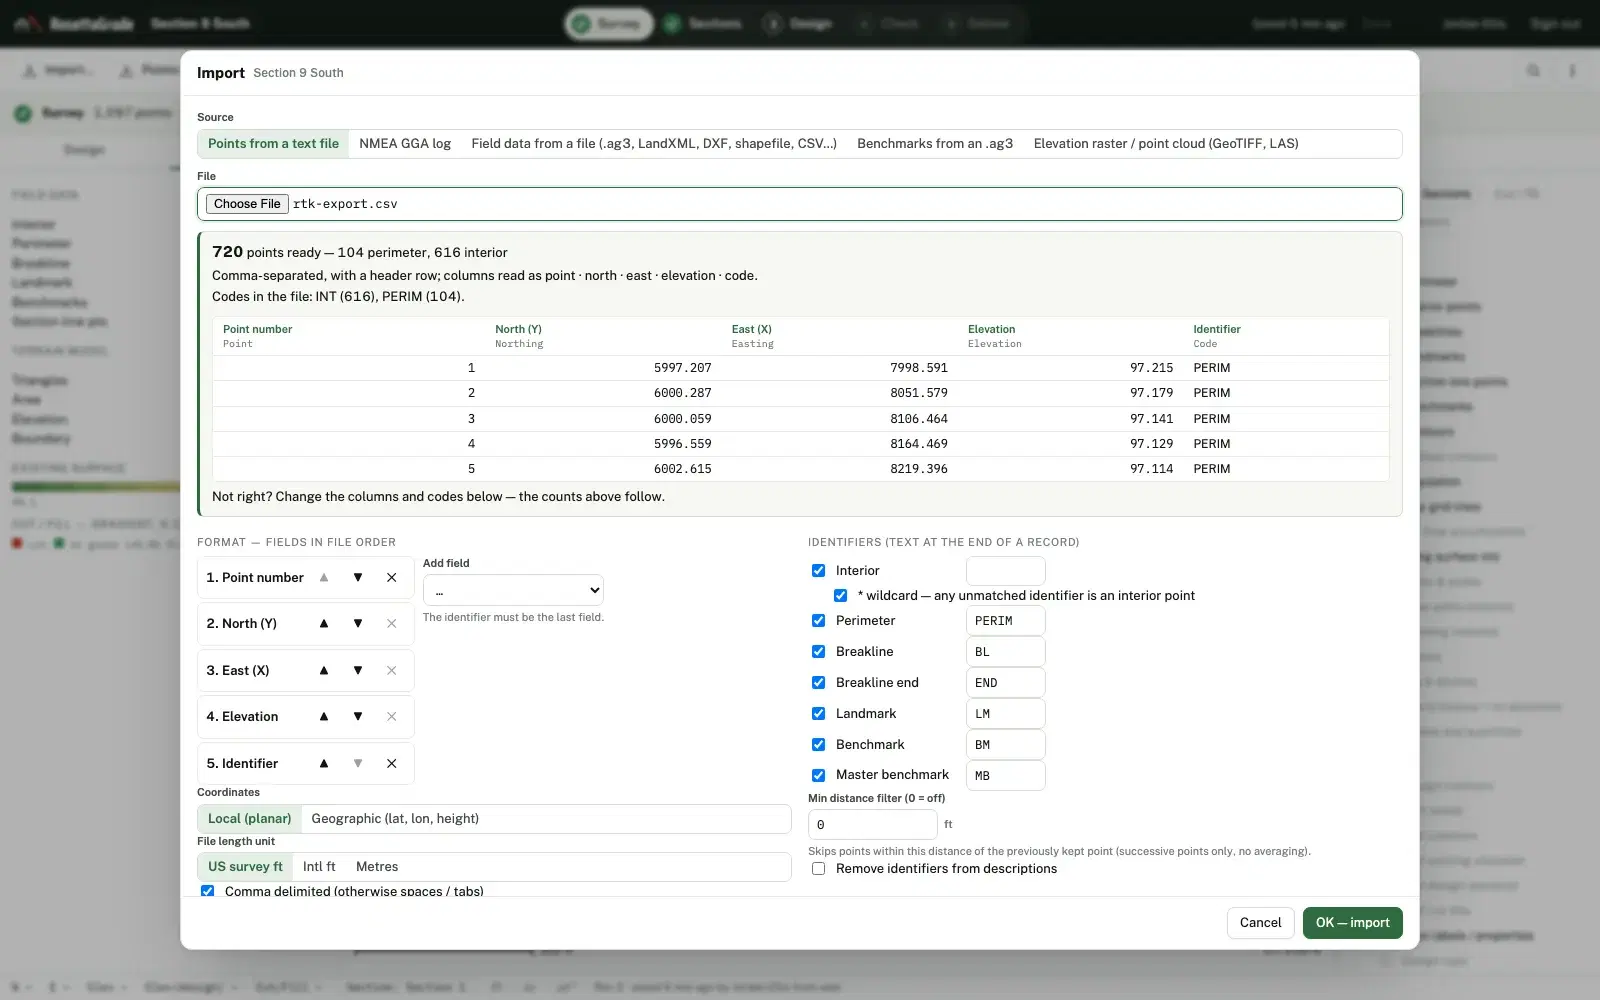
Task: Cancel the import dialog
Action: [x=1260, y=923]
